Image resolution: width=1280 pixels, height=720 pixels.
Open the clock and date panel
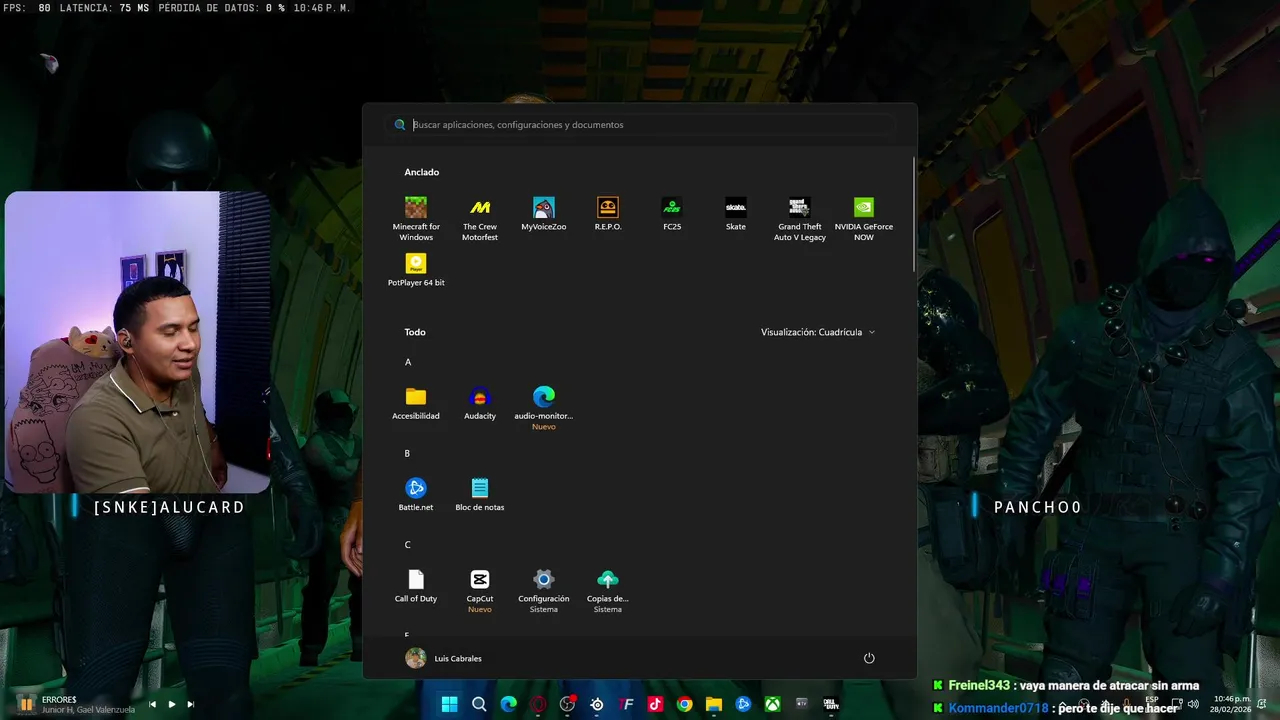pyautogui.click(x=1232, y=704)
